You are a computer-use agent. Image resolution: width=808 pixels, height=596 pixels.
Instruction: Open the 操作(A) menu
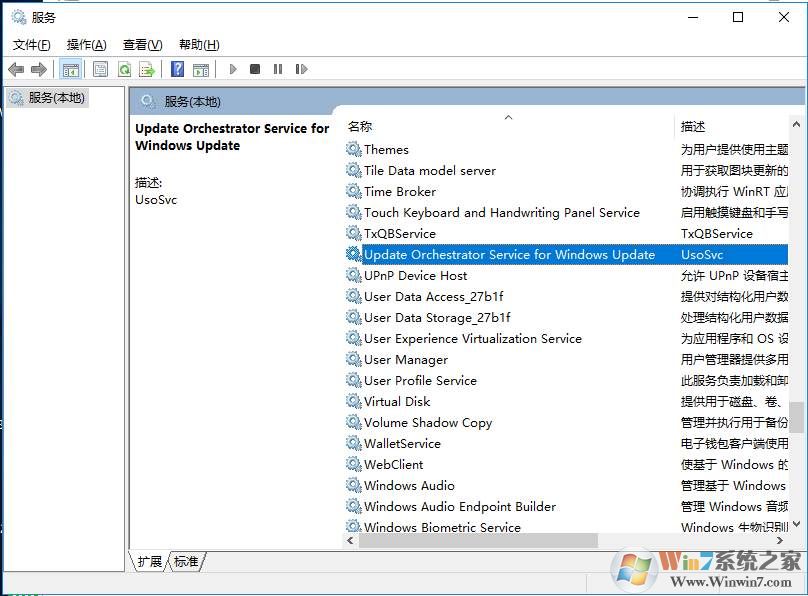tap(86, 45)
